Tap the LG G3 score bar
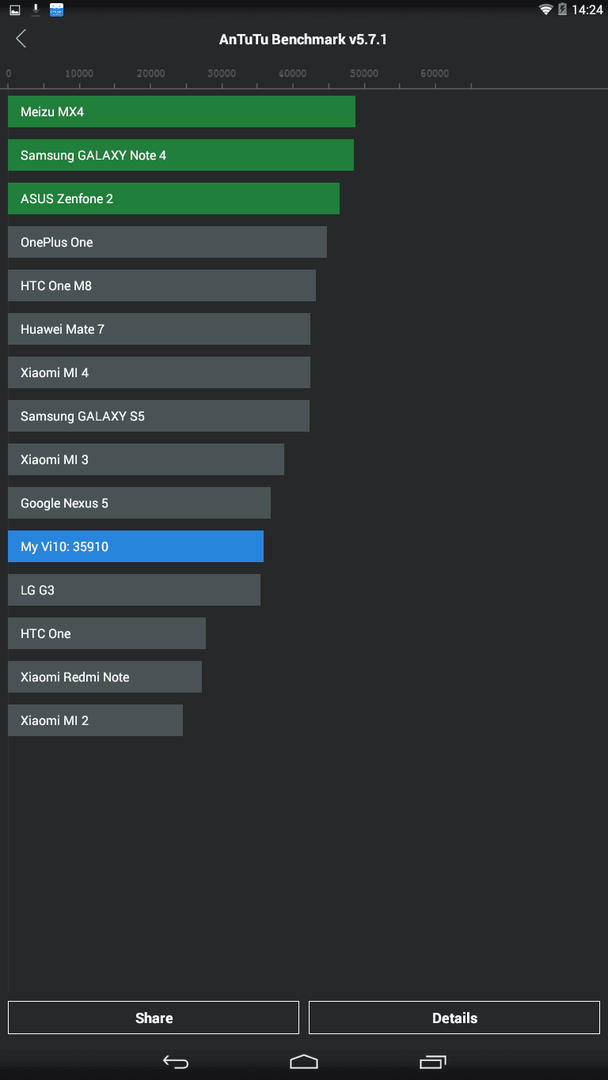The width and height of the screenshot is (608, 1080). pos(134,590)
